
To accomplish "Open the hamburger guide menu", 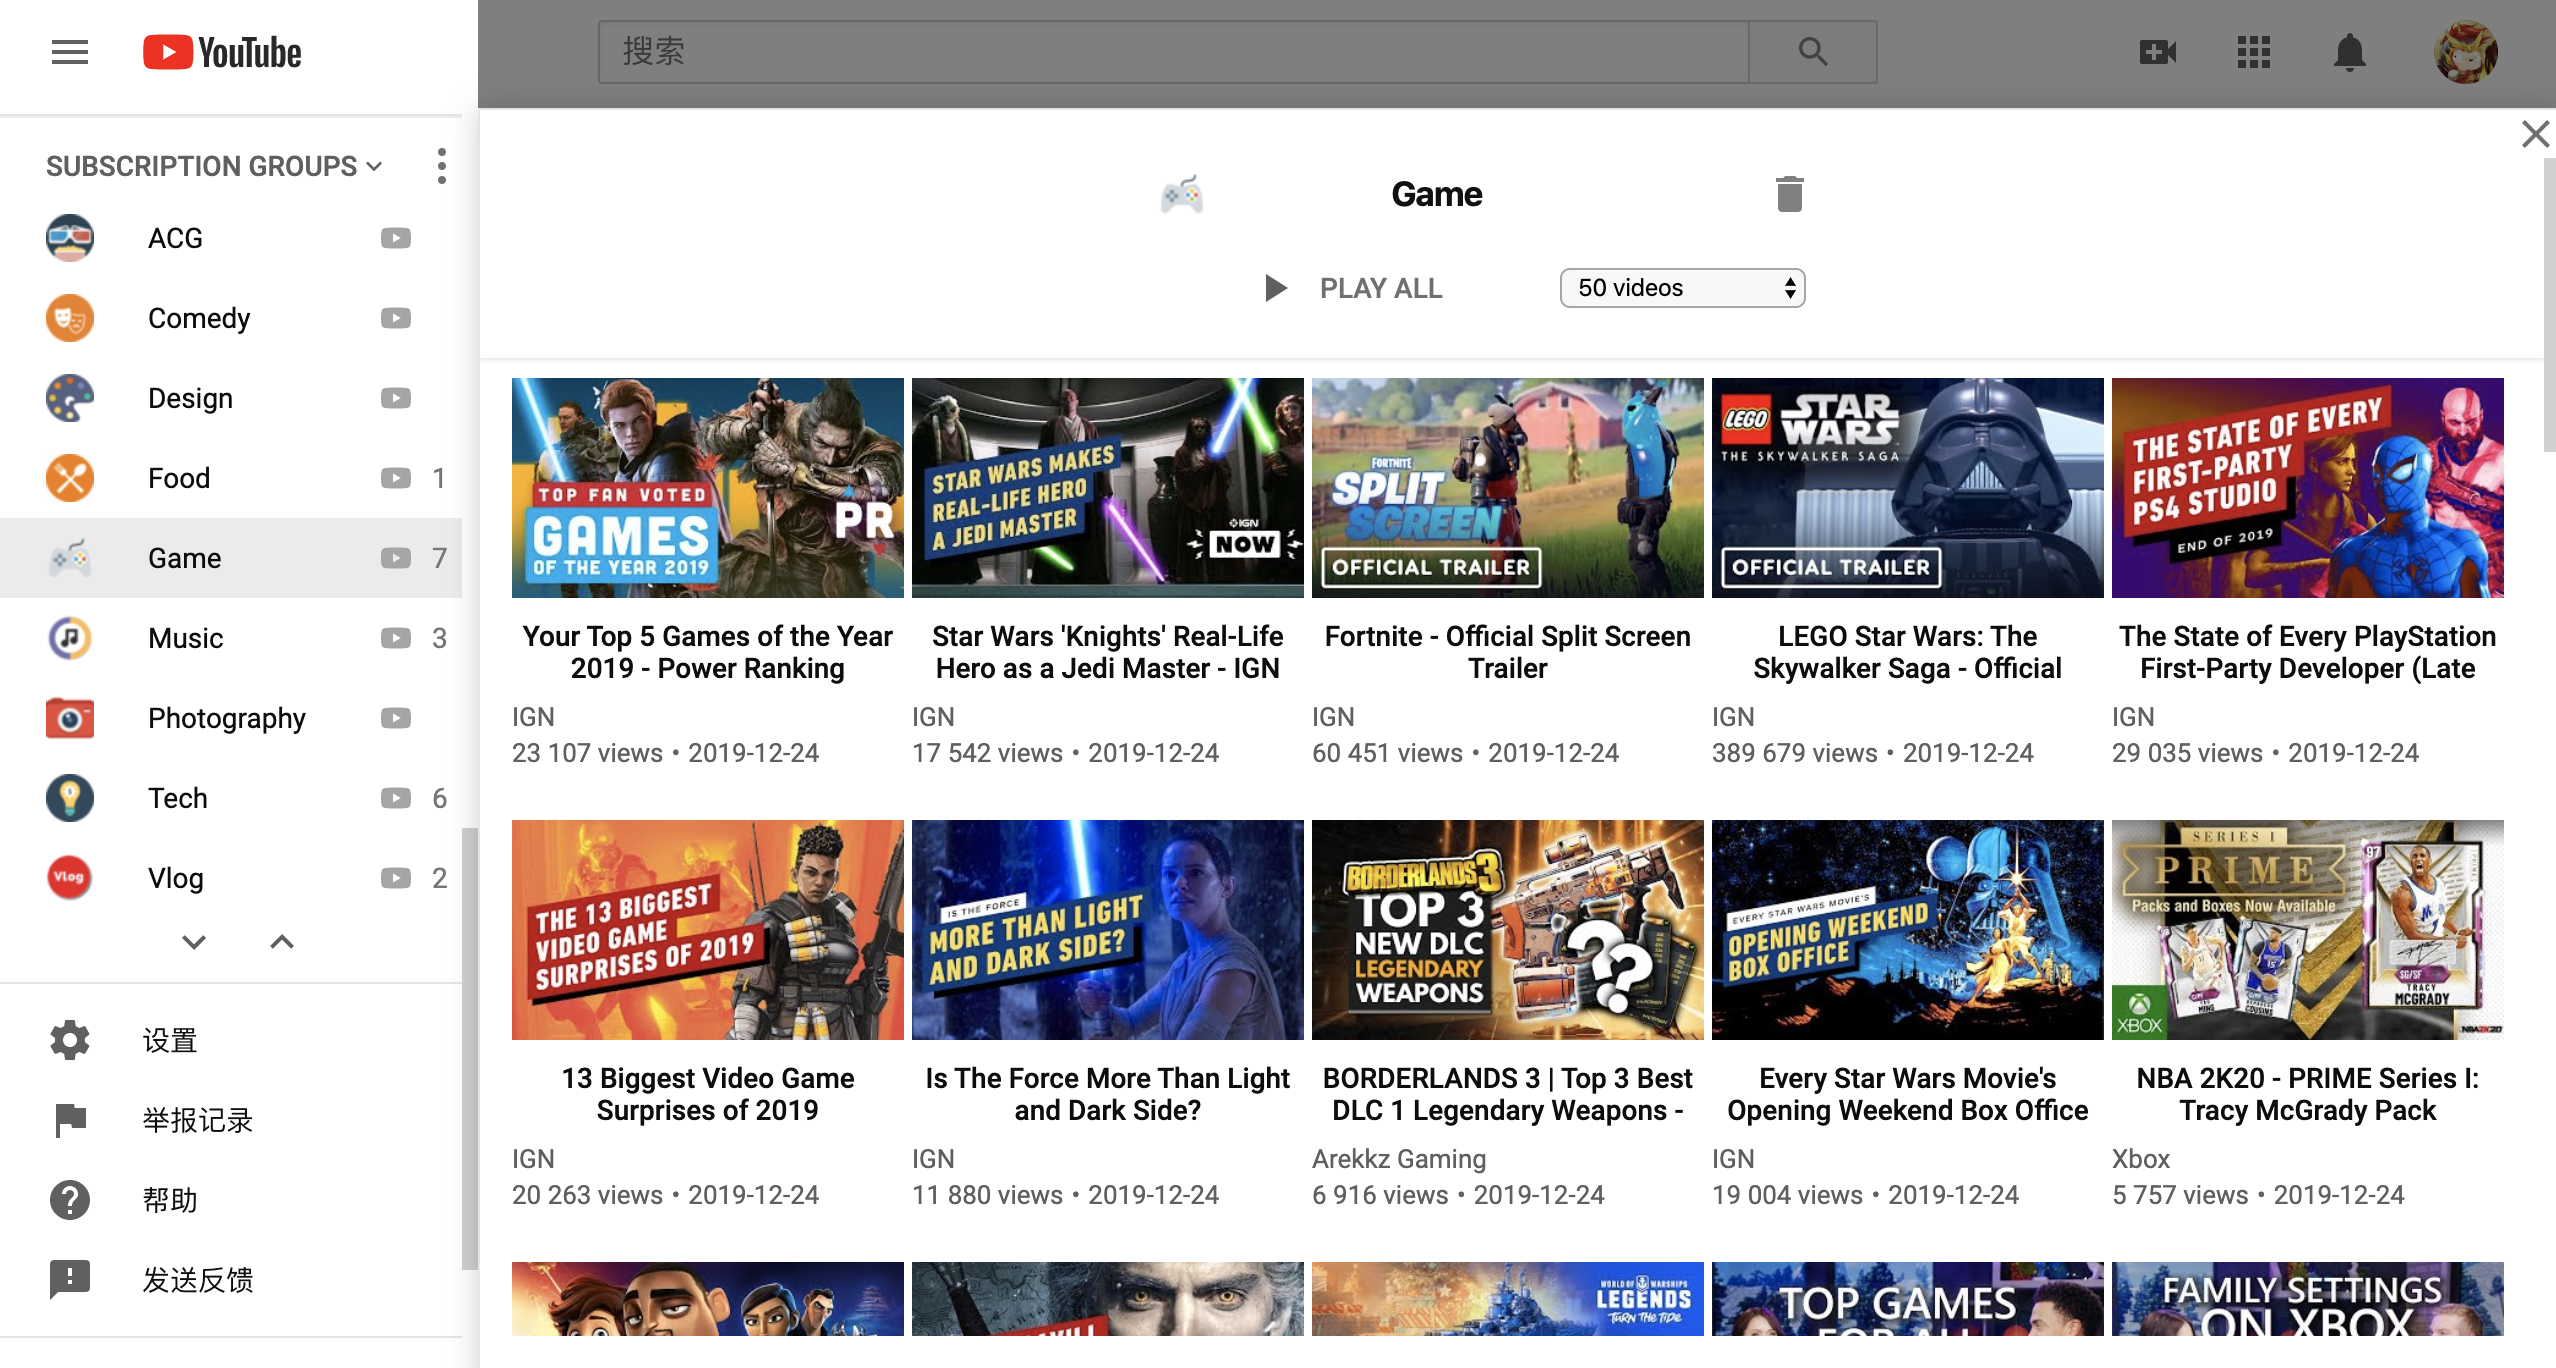I will click(x=70, y=52).
